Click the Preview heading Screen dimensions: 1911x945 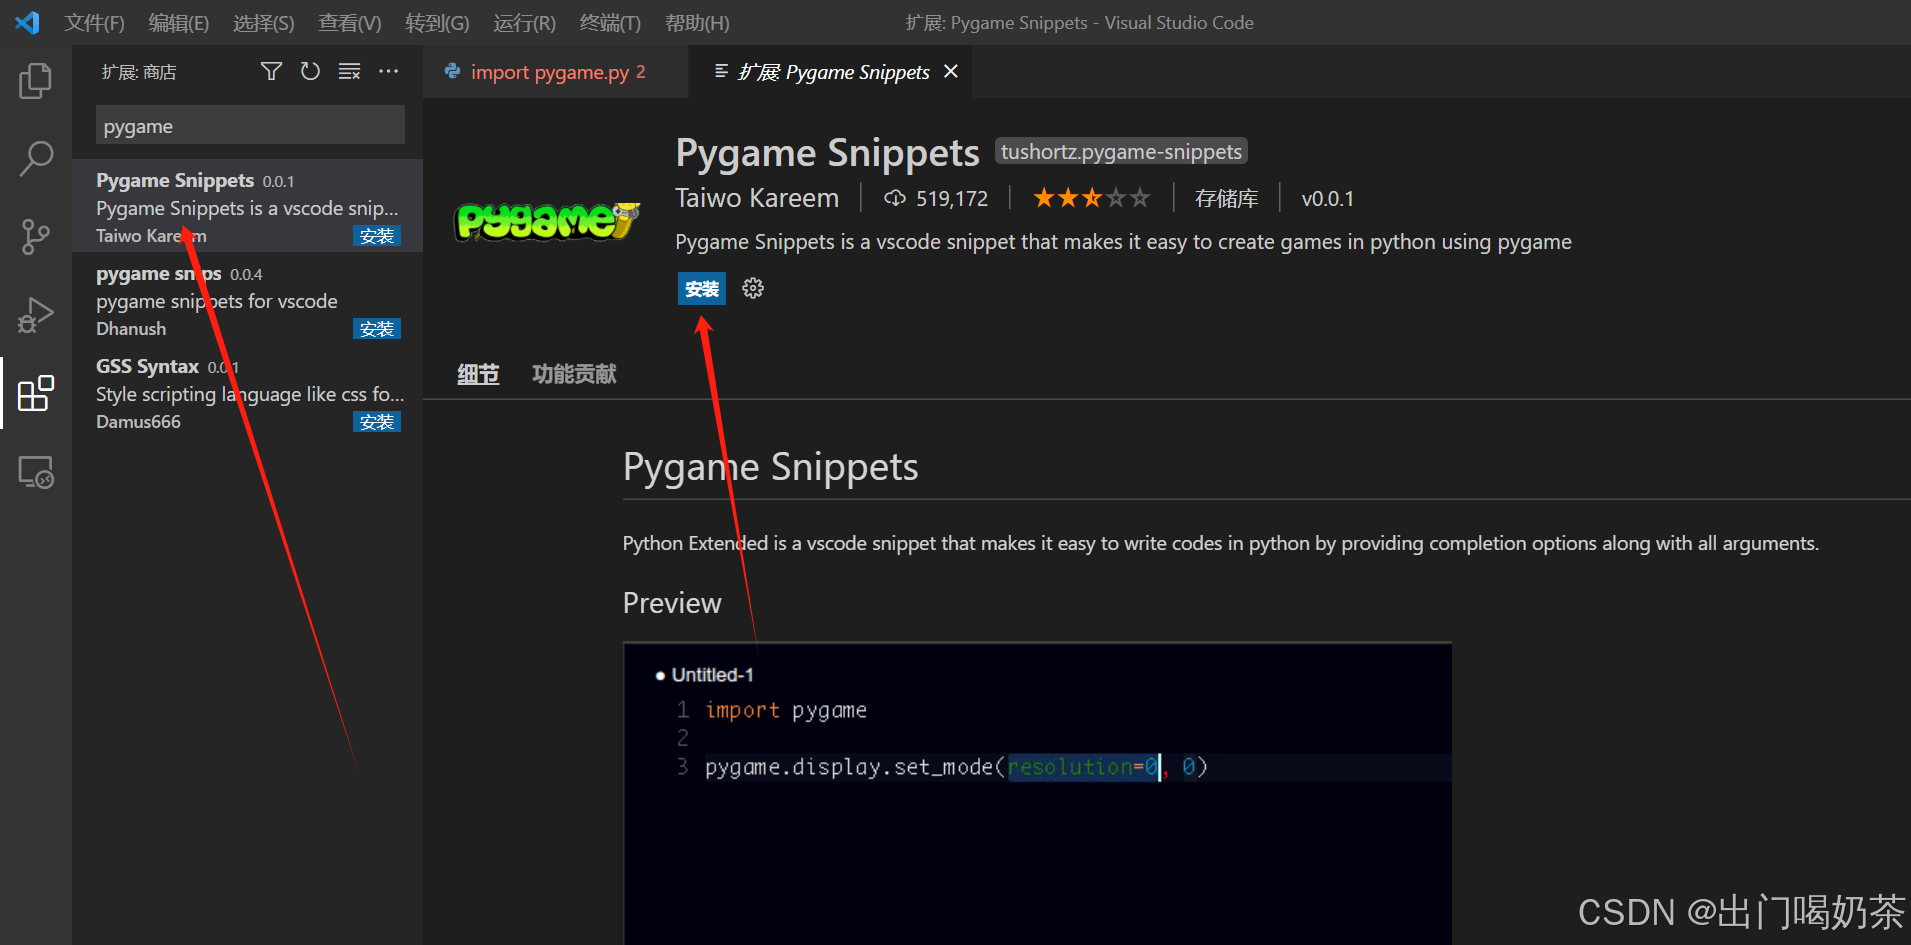click(672, 603)
